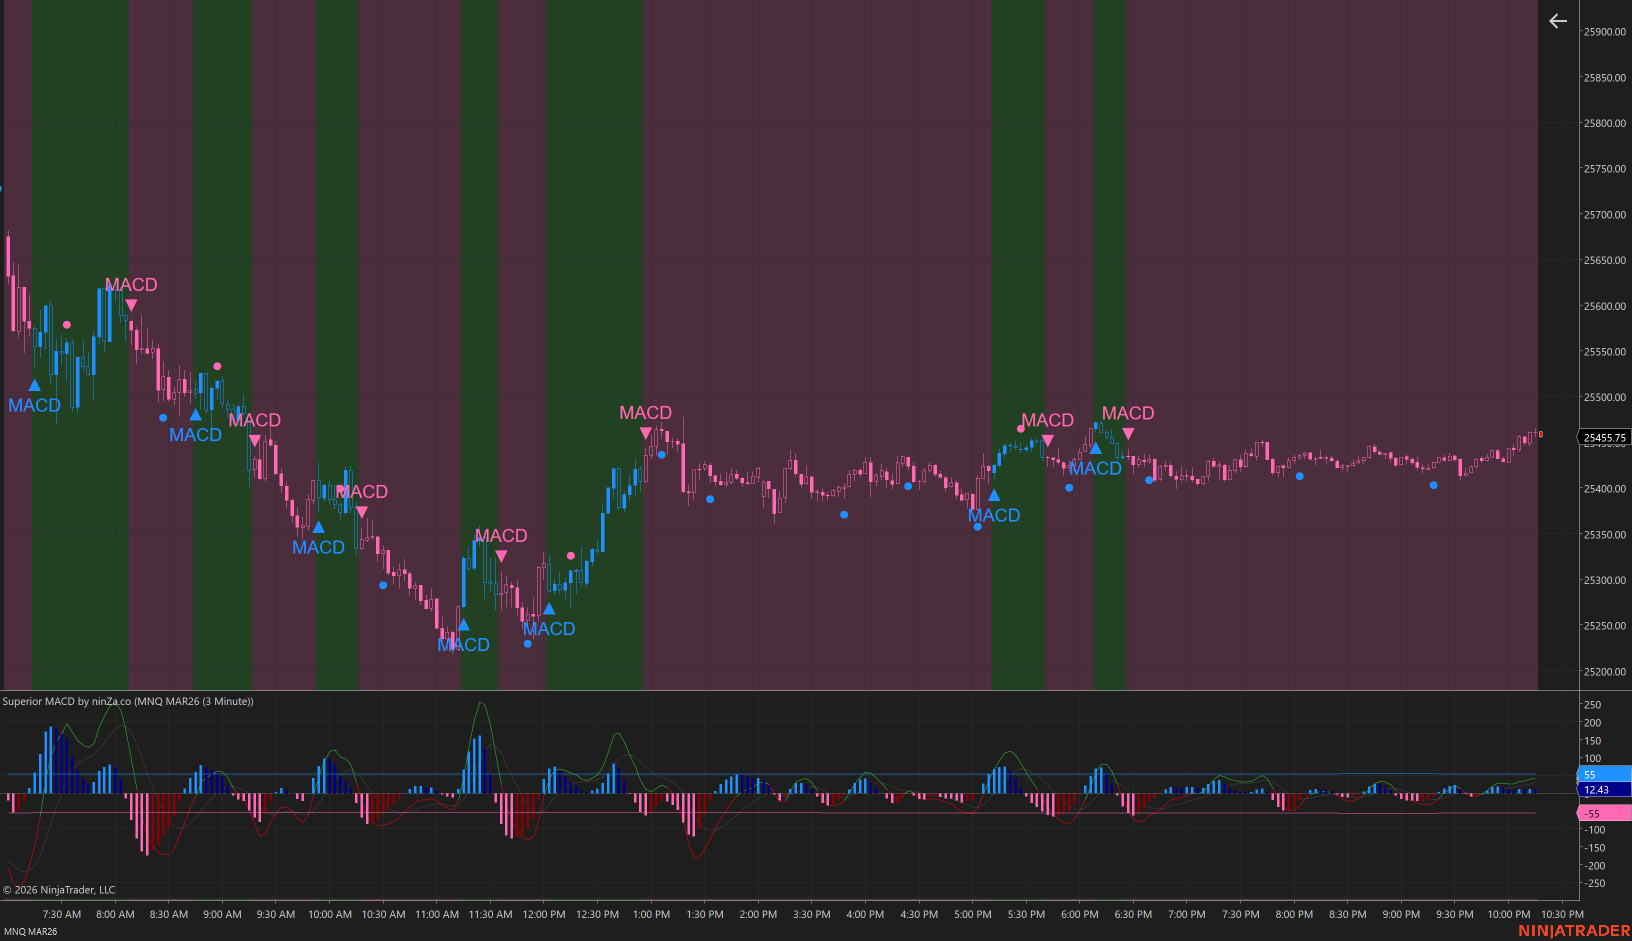Click the blue 55 indicator level marker
This screenshot has width=1632, height=941.
pyautogui.click(x=1604, y=774)
